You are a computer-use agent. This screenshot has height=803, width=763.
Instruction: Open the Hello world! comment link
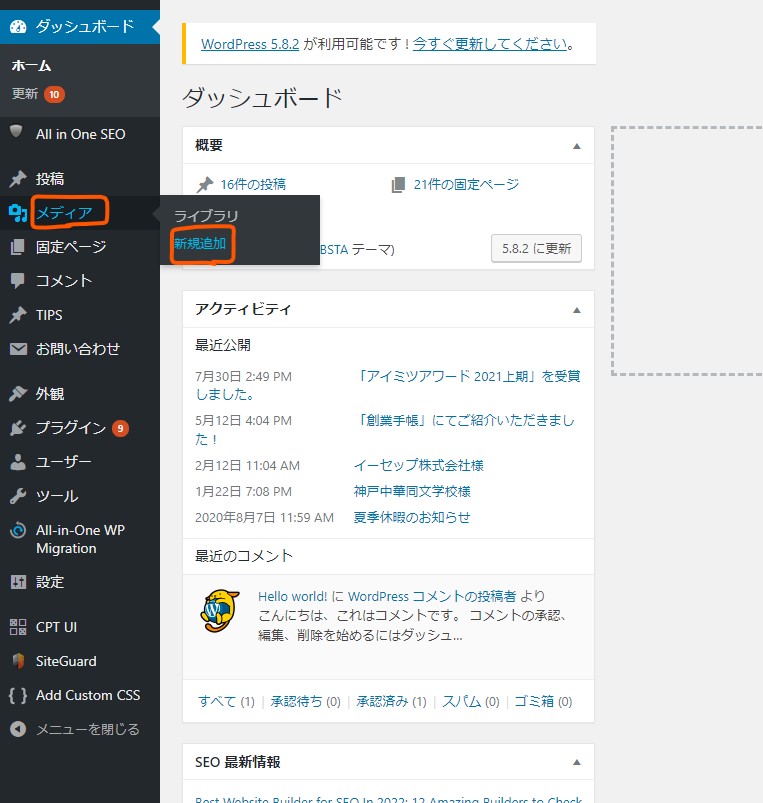[x=292, y=597]
